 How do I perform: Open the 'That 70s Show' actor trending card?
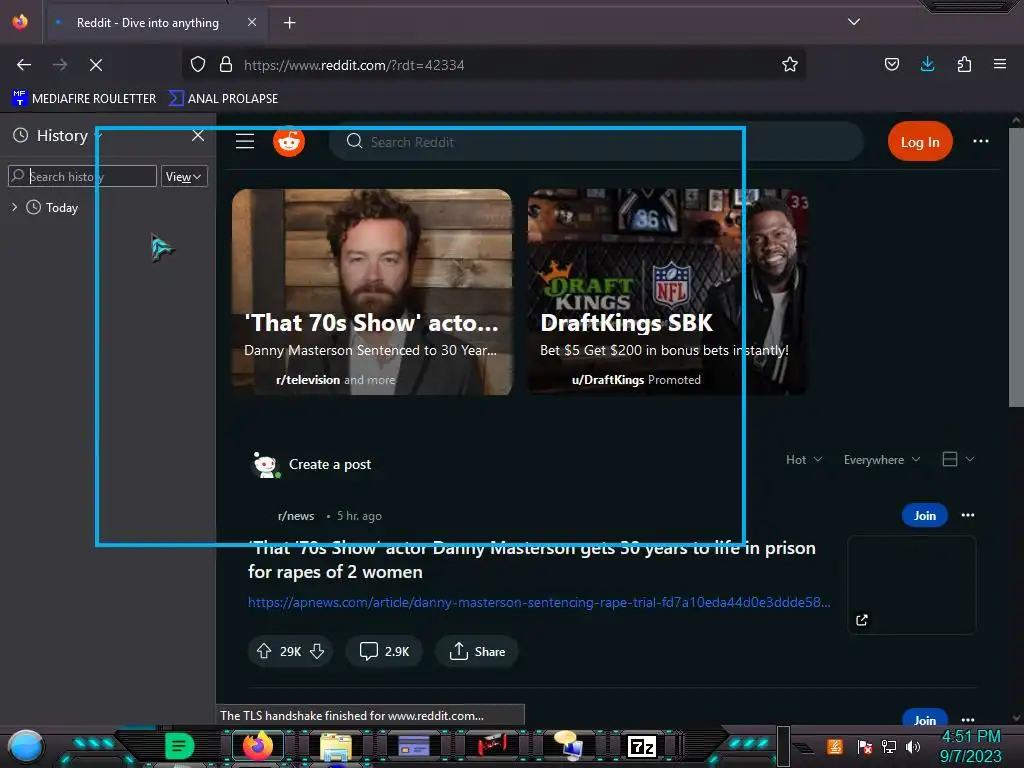pos(372,292)
